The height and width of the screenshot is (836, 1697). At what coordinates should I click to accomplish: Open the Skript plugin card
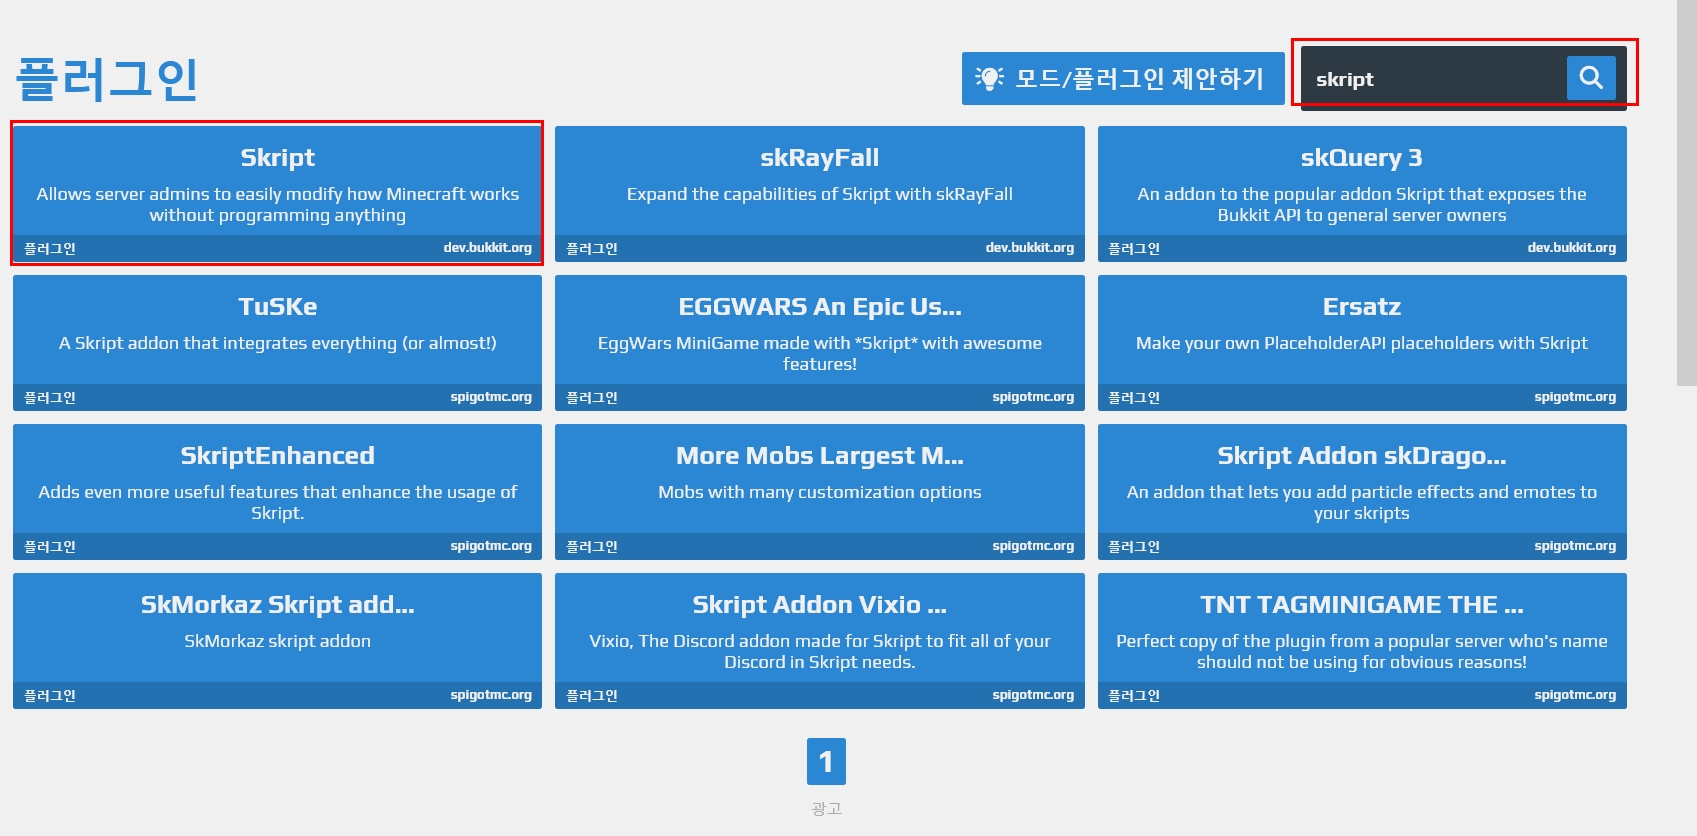277,193
